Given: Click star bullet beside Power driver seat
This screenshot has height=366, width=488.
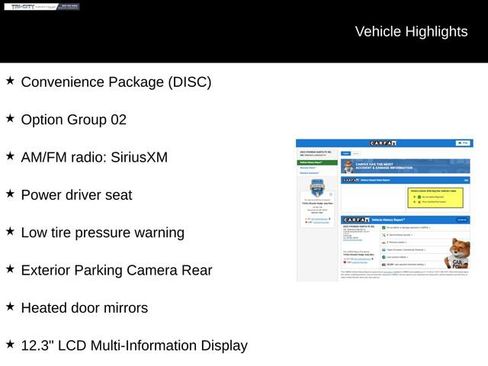Looking at the screenshot, I should point(10,193).
